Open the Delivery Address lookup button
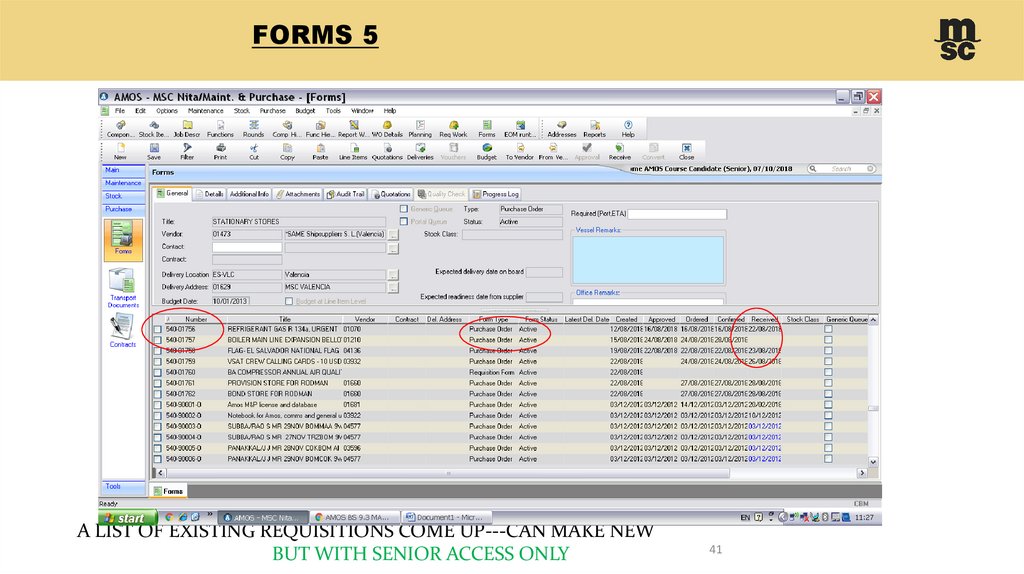Viewport: 1024px width, 574px height. pyautogui.click(x=393, y=287)
